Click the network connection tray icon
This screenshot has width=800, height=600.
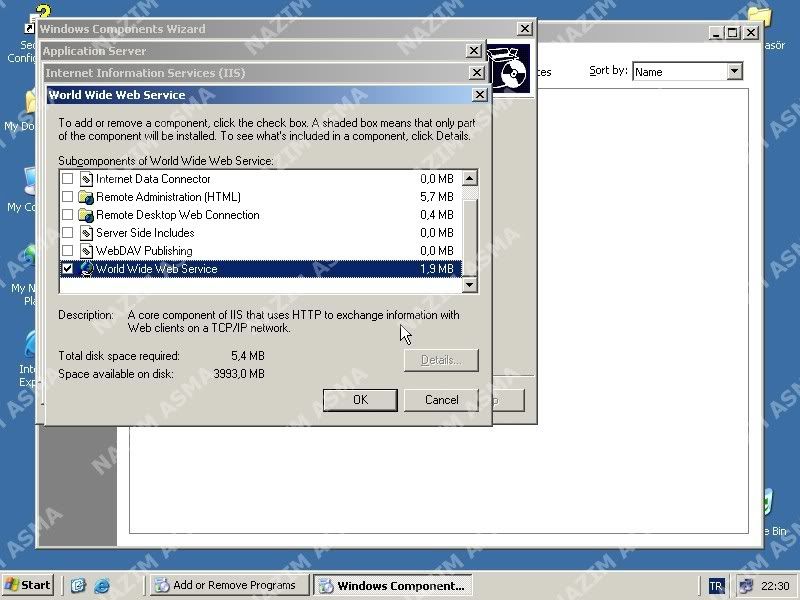(745, 586)
